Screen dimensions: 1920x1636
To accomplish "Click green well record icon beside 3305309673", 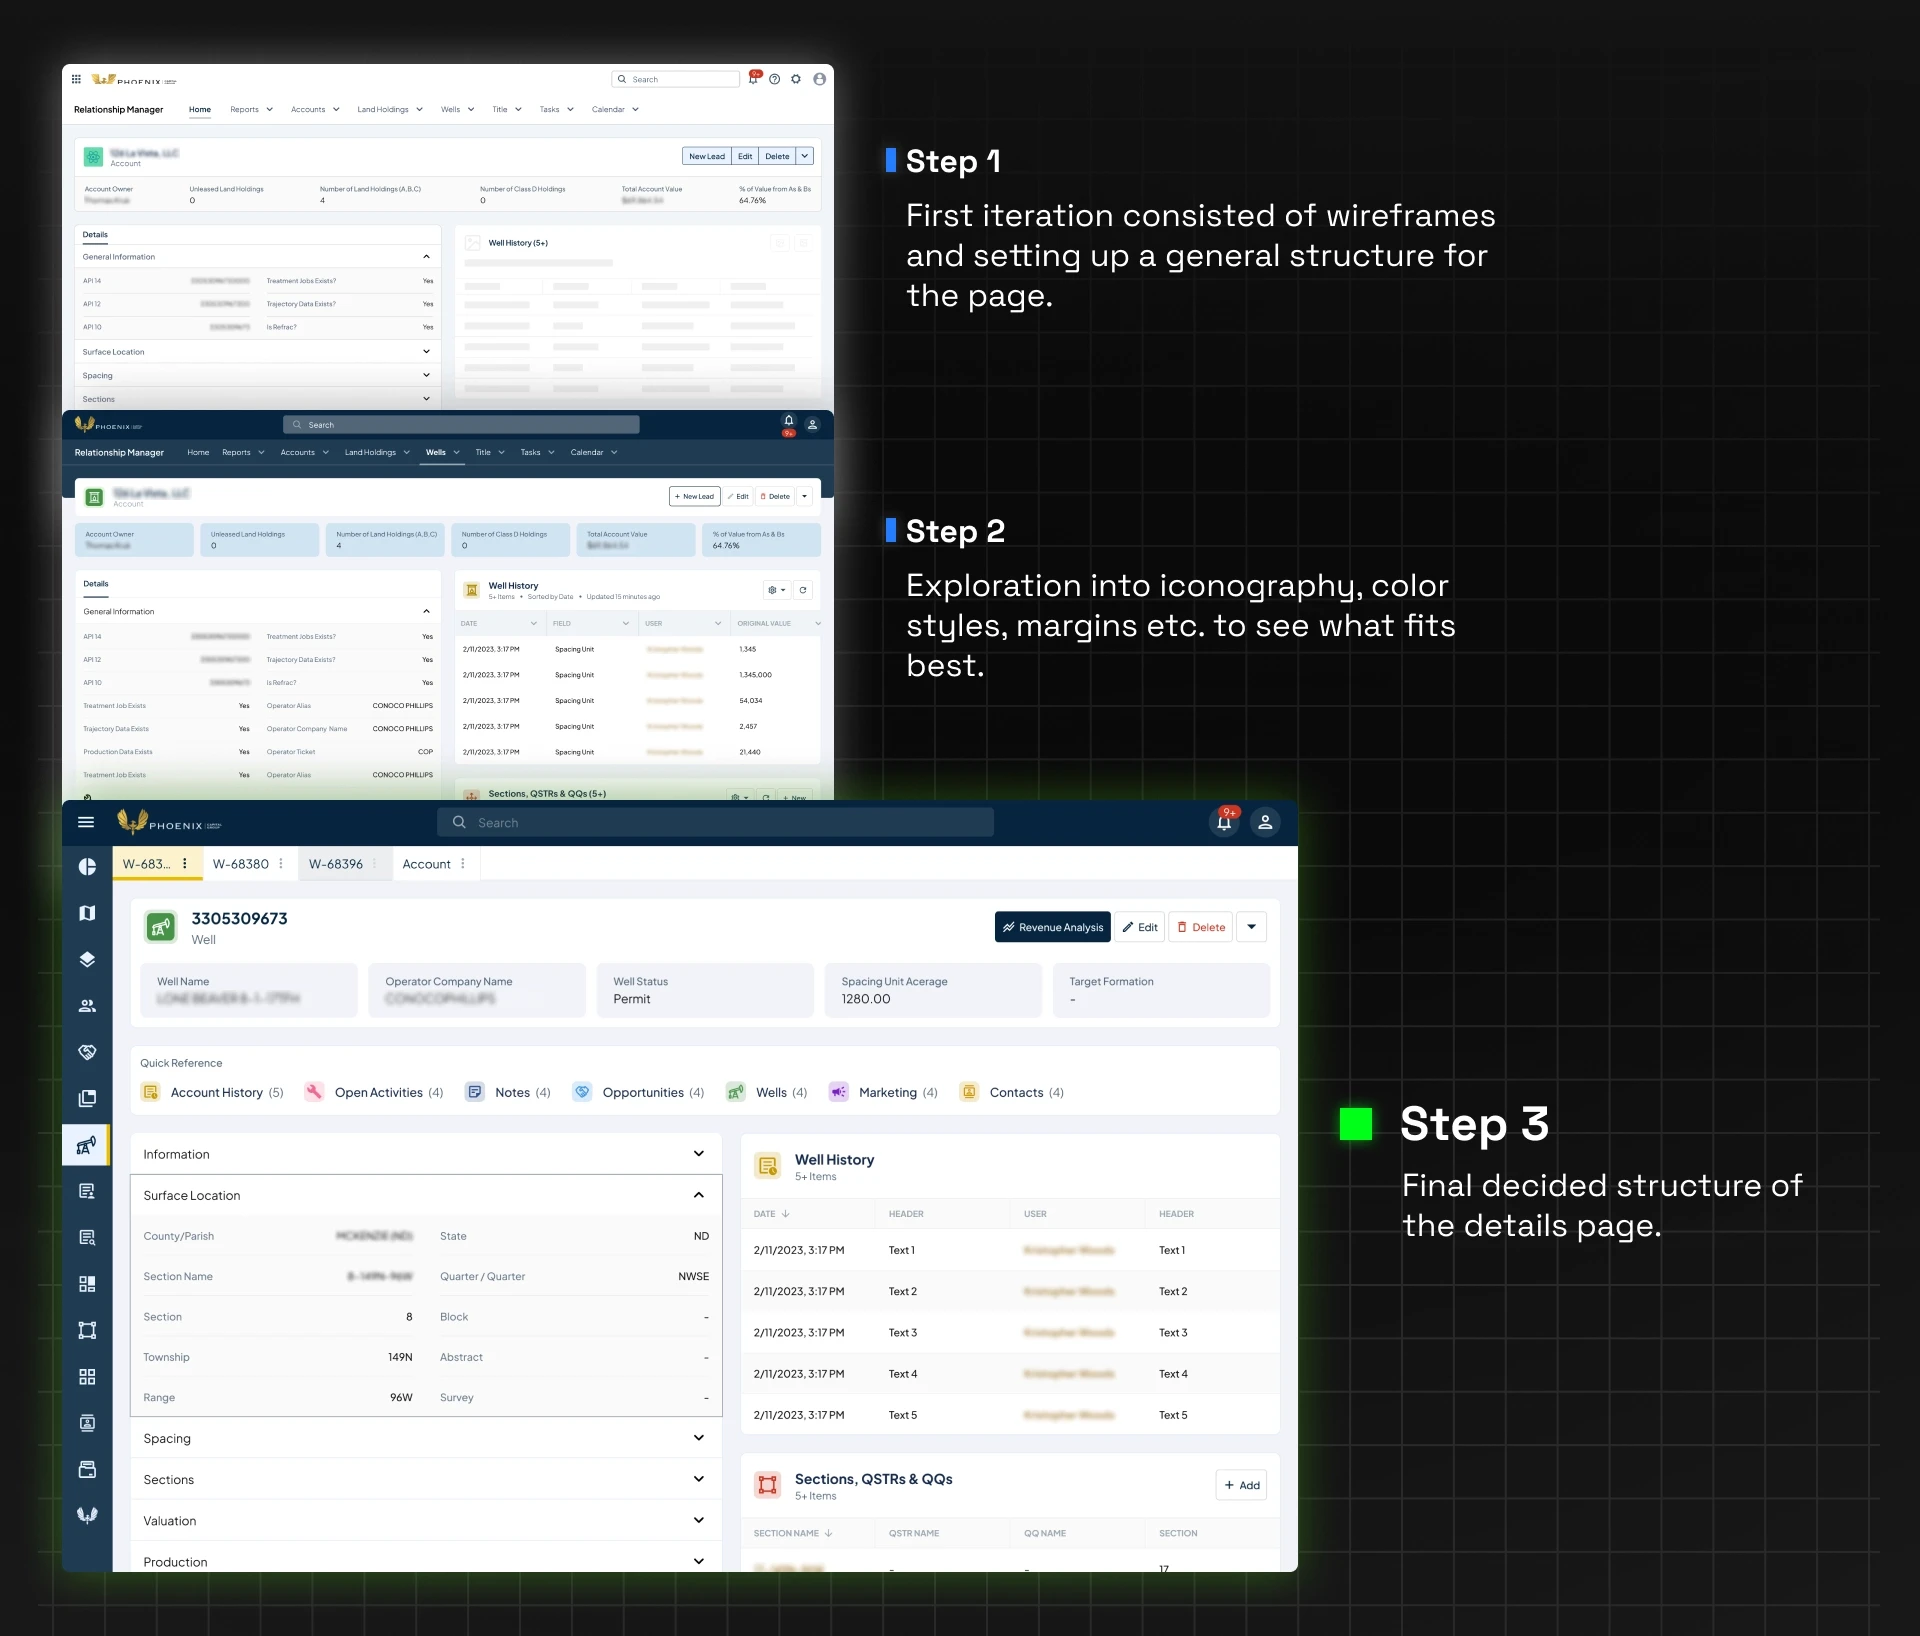I will (x=161, y=927).
